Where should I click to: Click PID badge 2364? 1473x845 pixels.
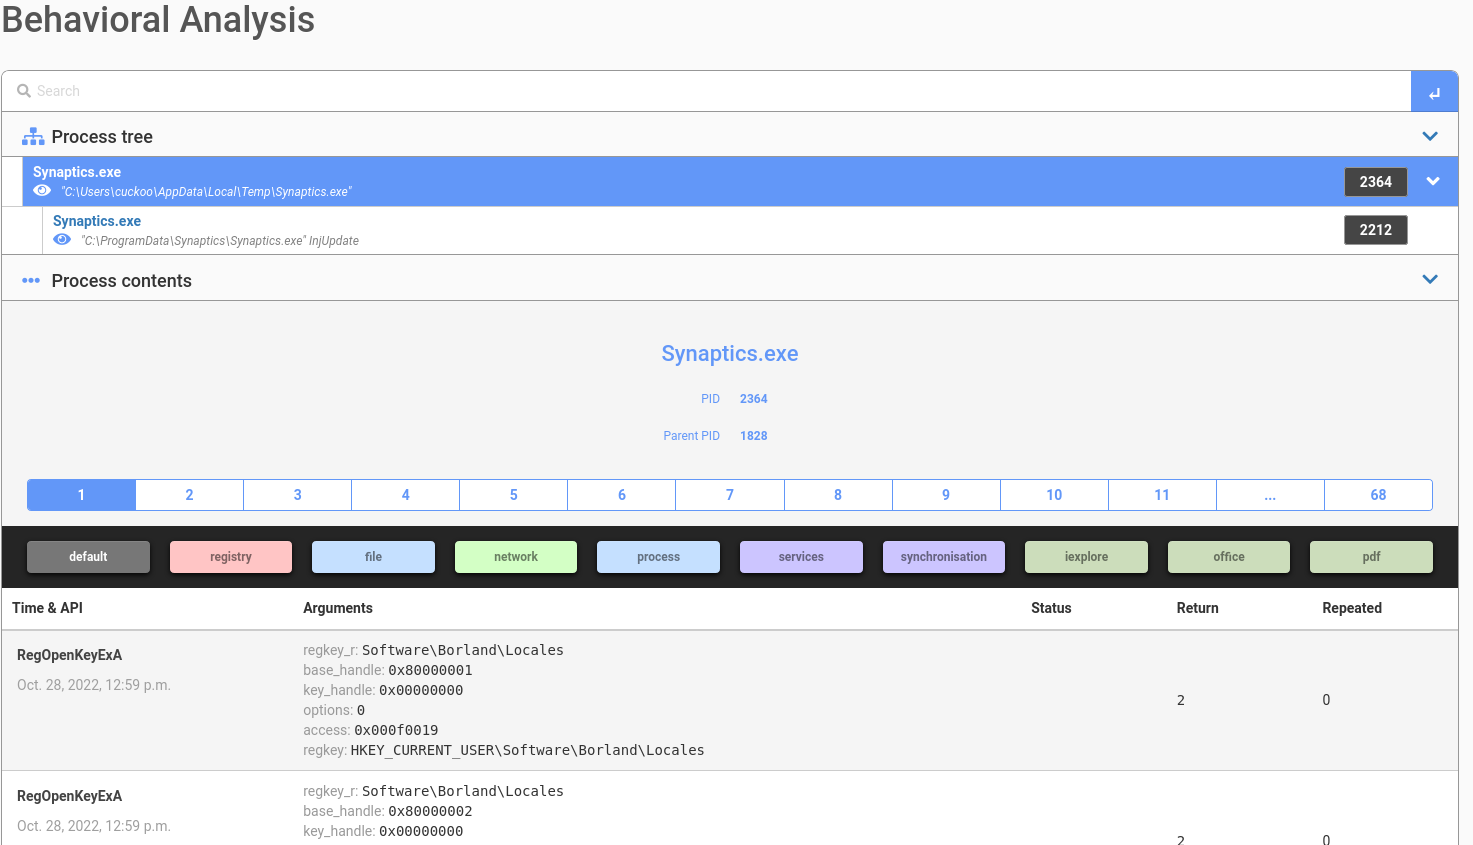(1375, 182)
